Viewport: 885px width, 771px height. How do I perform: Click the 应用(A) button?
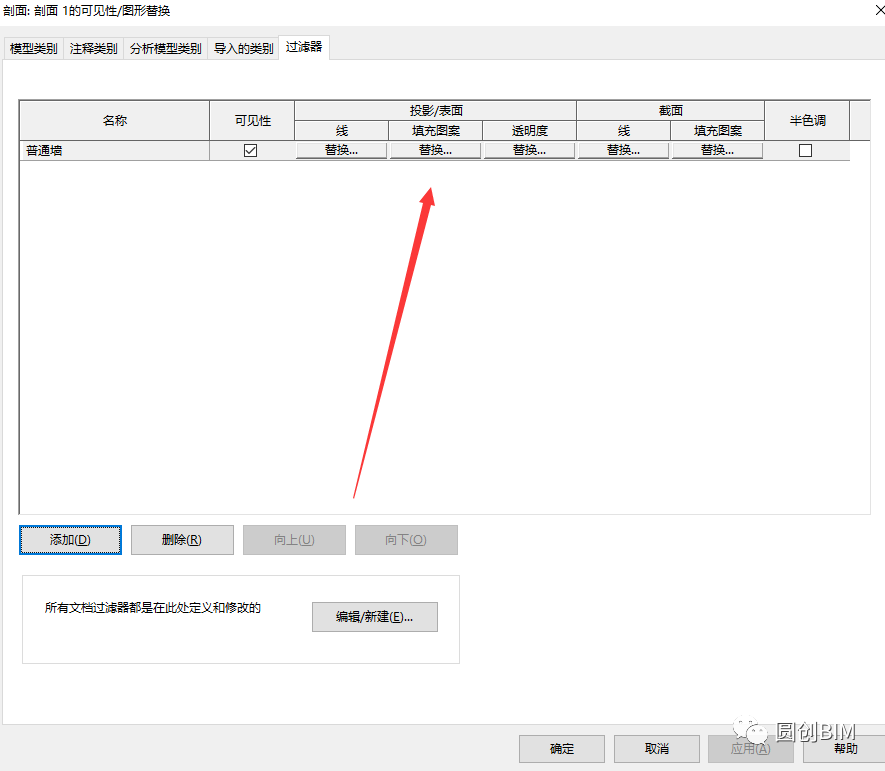(x=751, y=749)
